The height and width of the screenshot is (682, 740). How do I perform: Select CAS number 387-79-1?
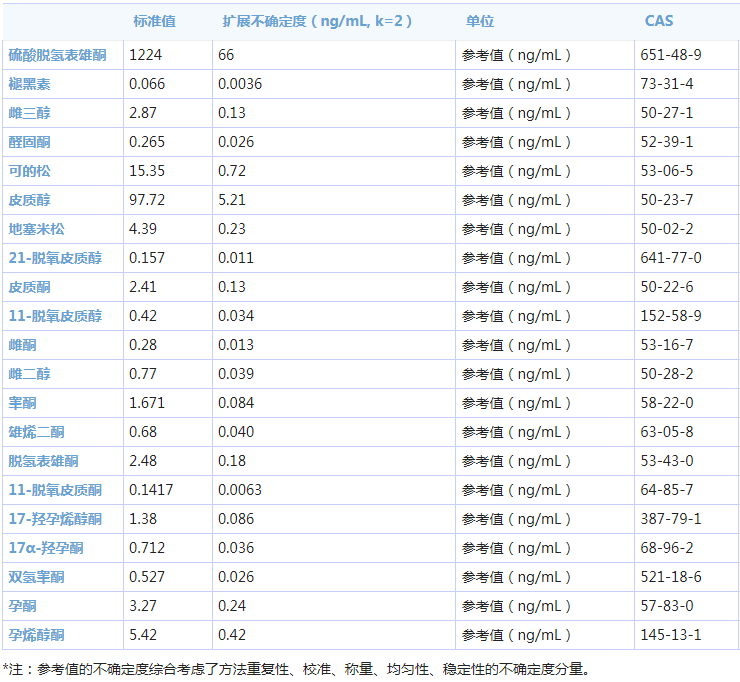point(671,519)
